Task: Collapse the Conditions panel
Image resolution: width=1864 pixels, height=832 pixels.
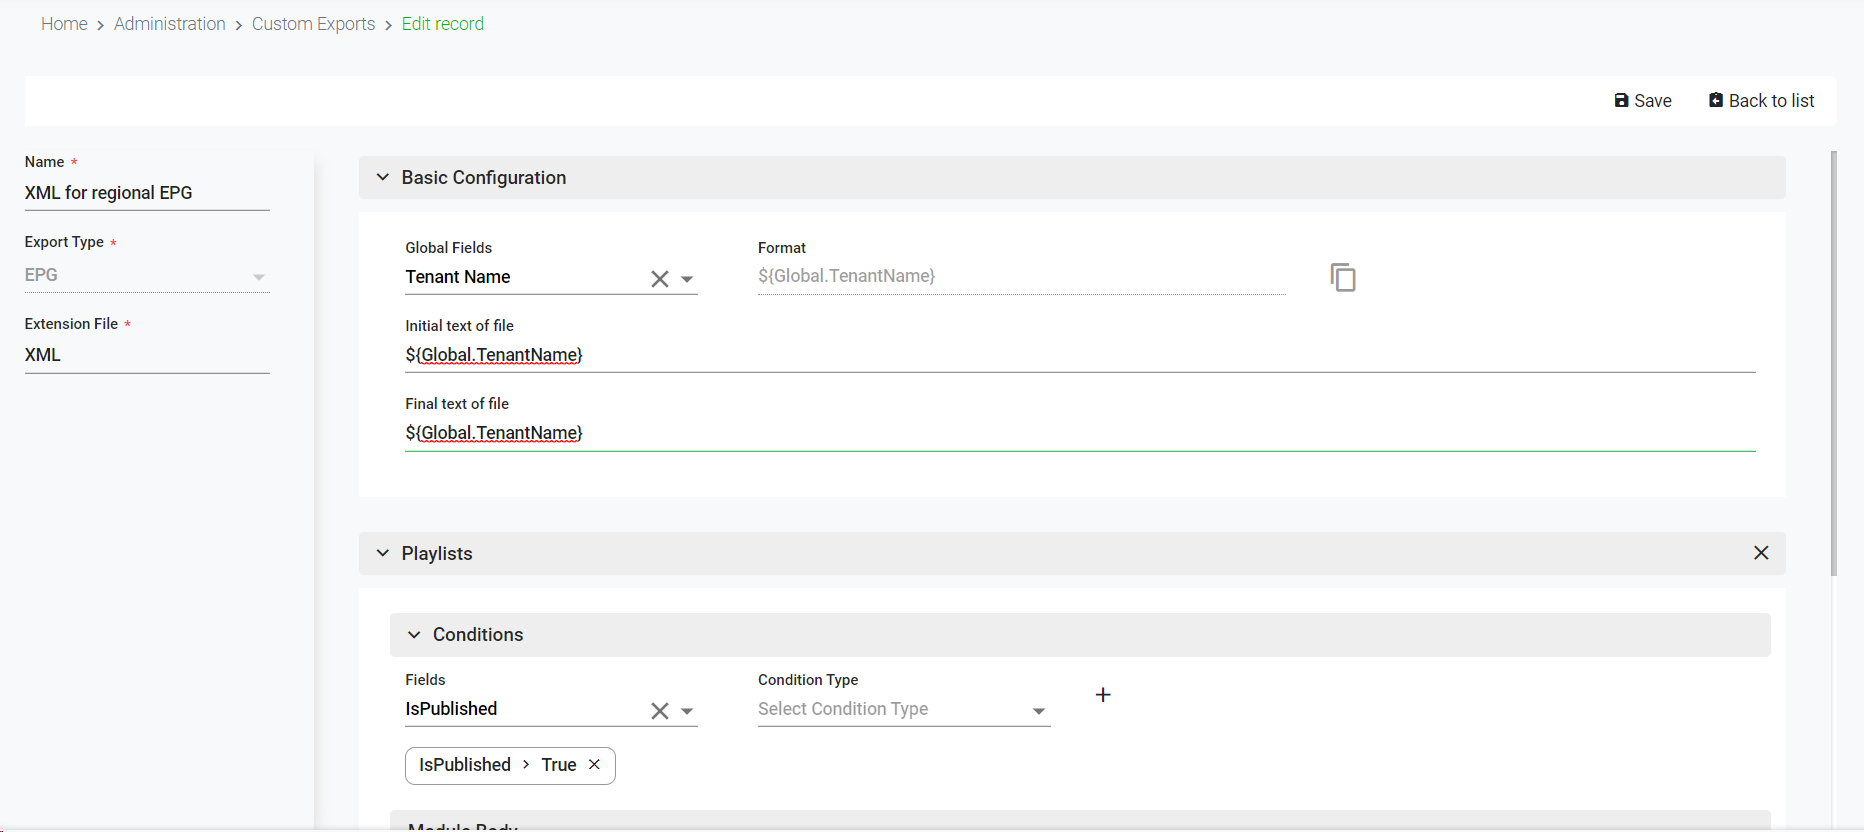Action: [x=414, y=635]
